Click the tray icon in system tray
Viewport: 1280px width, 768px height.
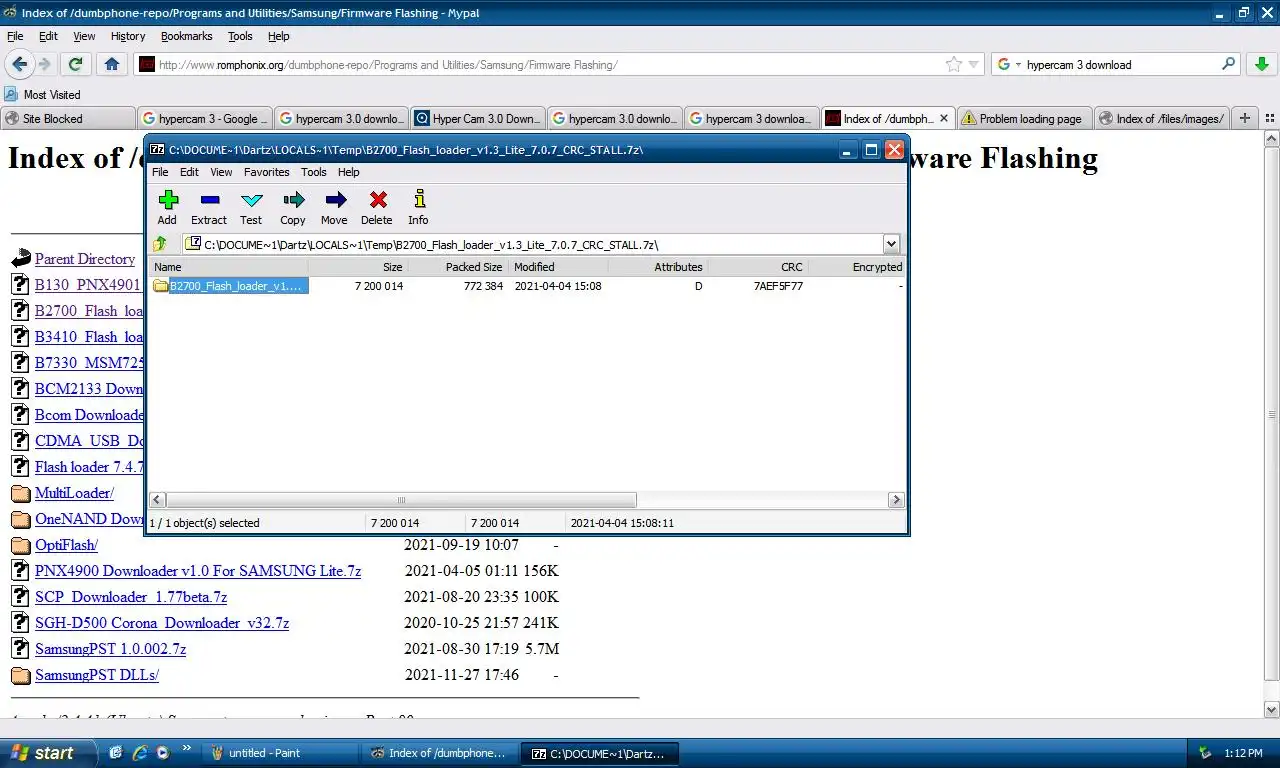coord(1205,753)
